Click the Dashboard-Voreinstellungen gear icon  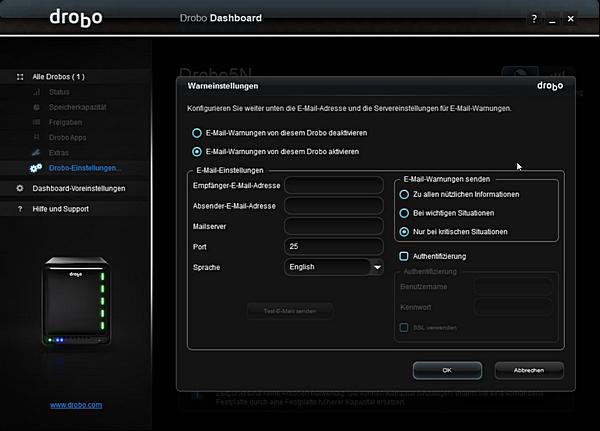pos(20,188)
